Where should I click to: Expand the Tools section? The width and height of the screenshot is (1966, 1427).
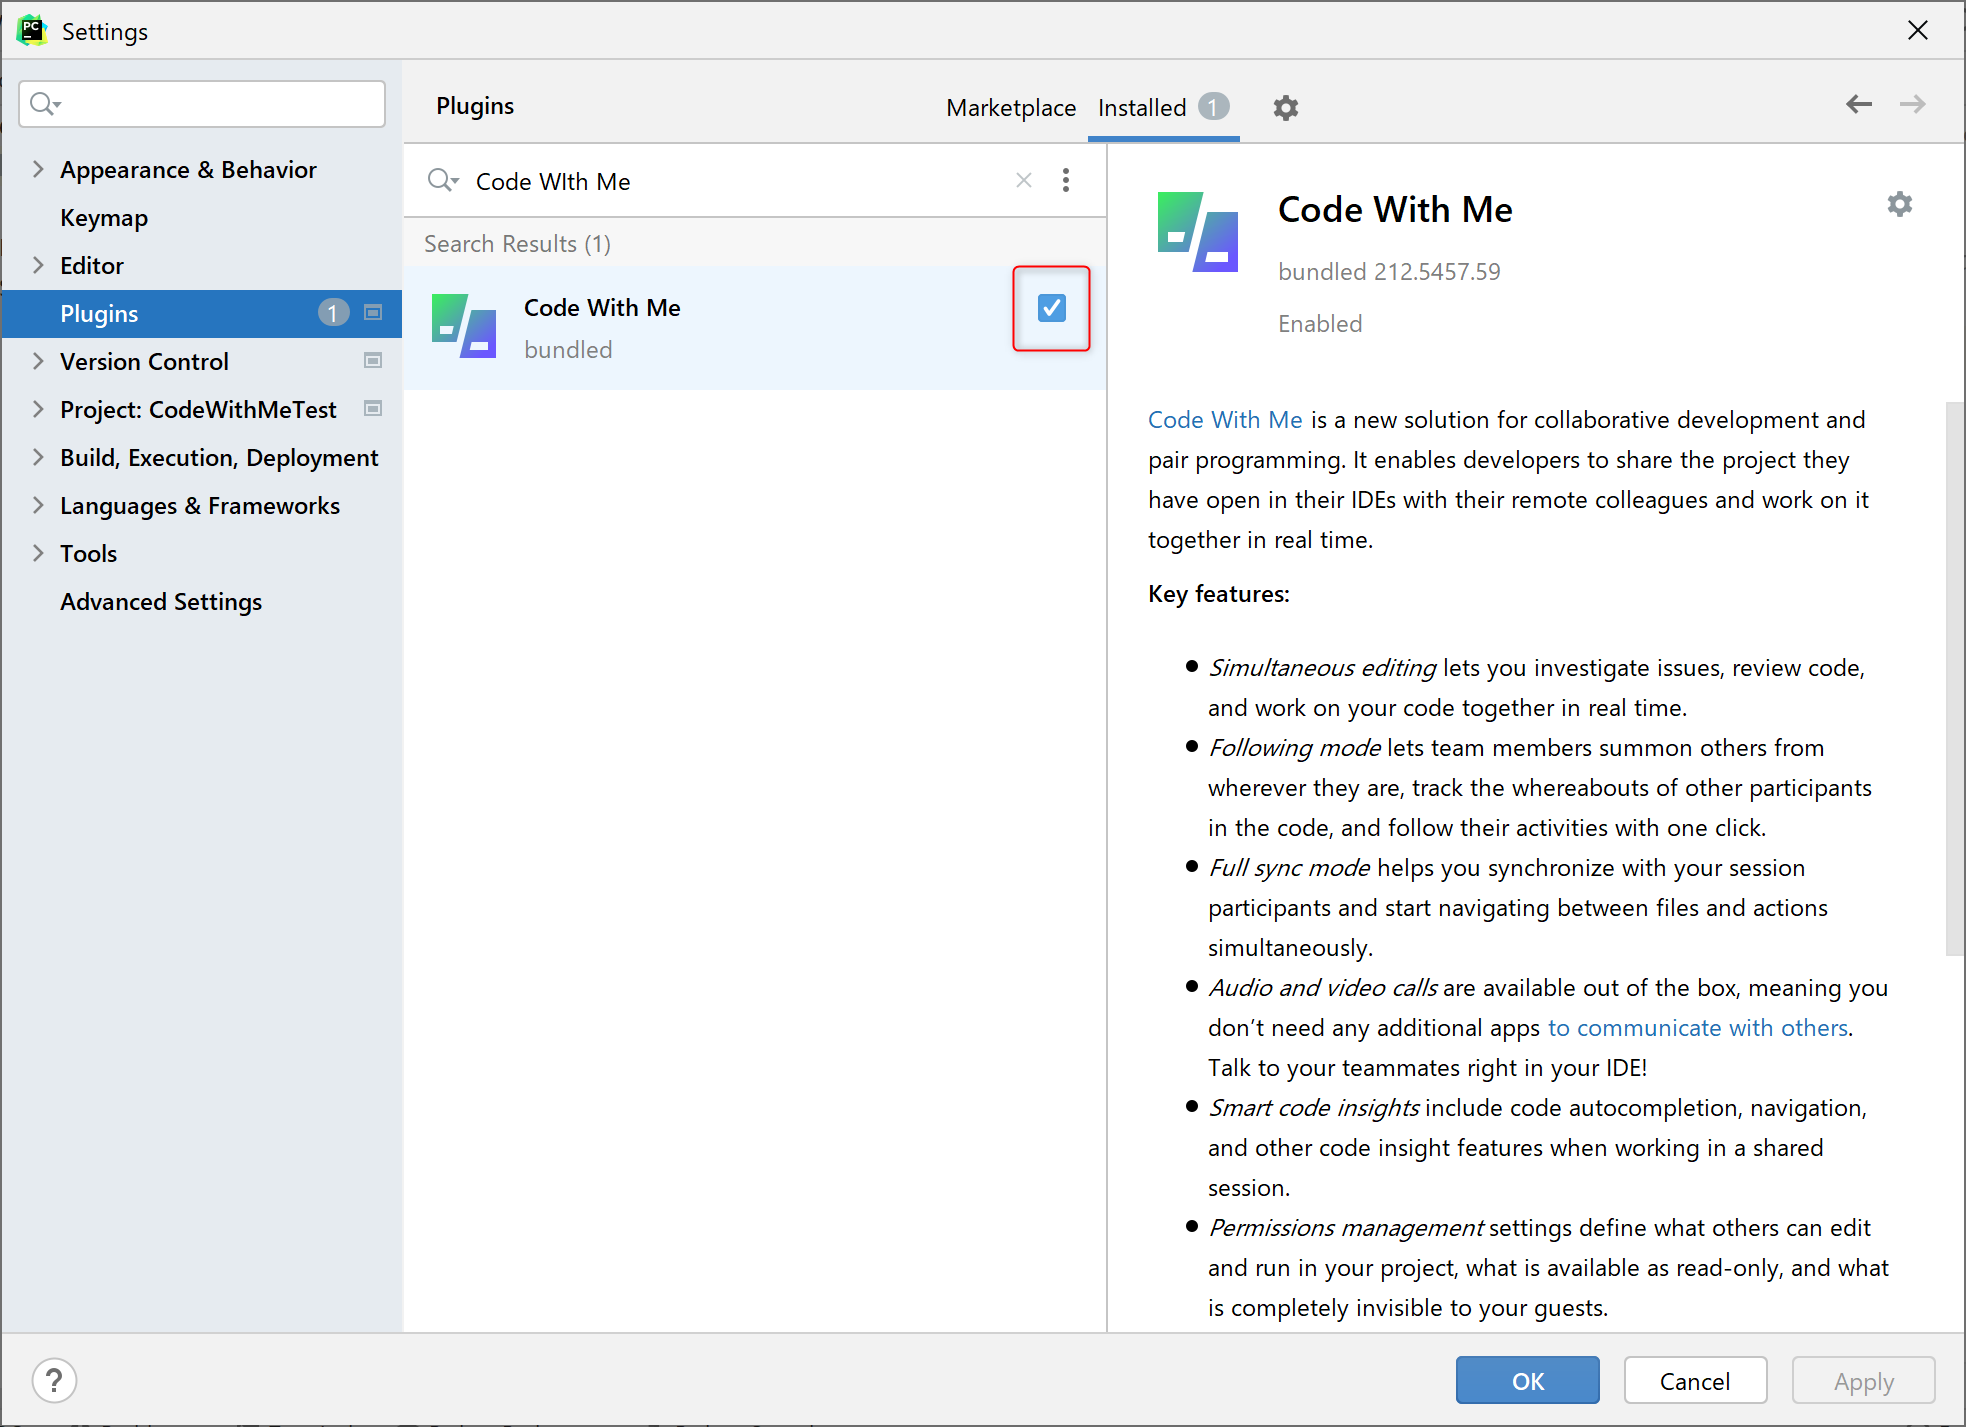[38, 553]
